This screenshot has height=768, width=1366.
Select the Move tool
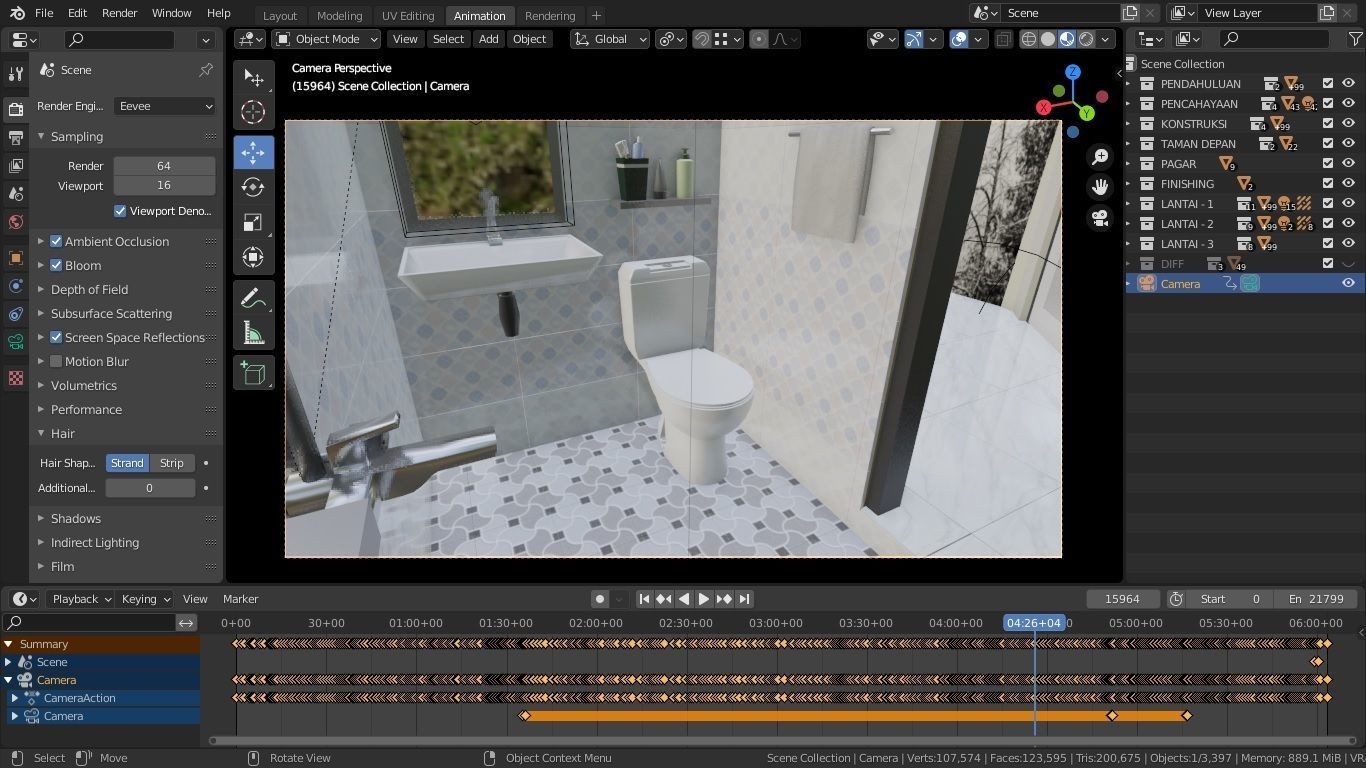(x=253, y=152)
